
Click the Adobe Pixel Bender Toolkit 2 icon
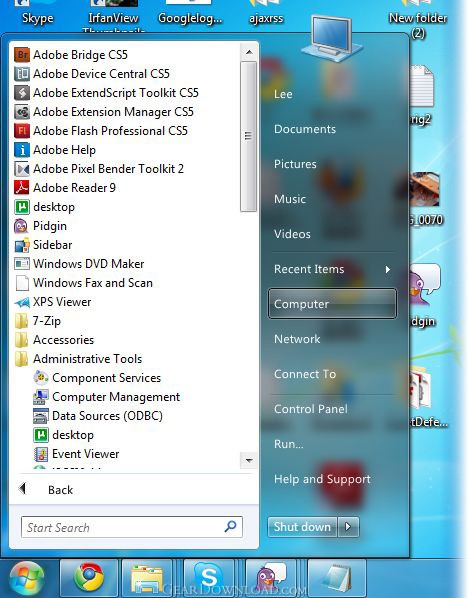click(x=22, y=169)
